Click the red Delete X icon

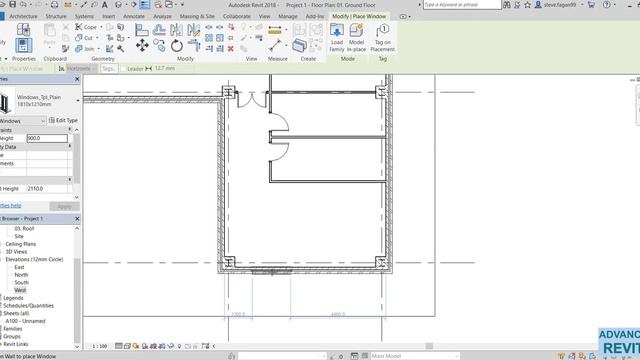pyautogui.click(x=231, y=49)
